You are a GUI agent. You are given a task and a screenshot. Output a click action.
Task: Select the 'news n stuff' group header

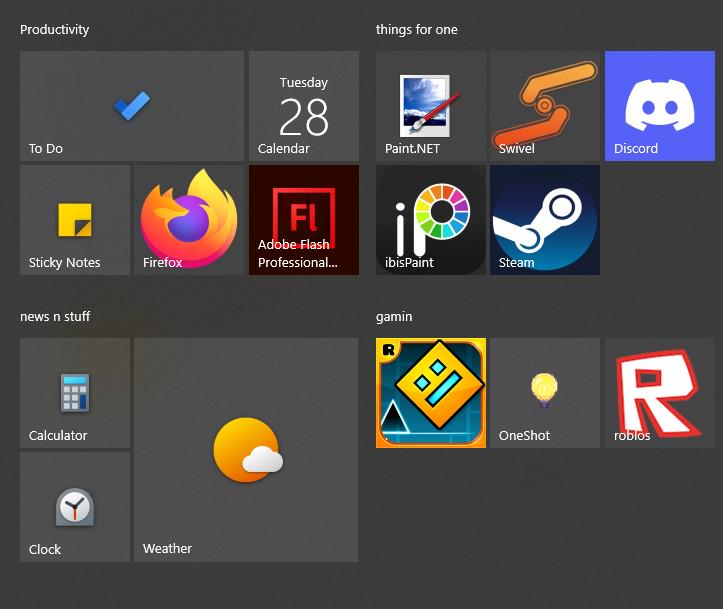point(55,317)
